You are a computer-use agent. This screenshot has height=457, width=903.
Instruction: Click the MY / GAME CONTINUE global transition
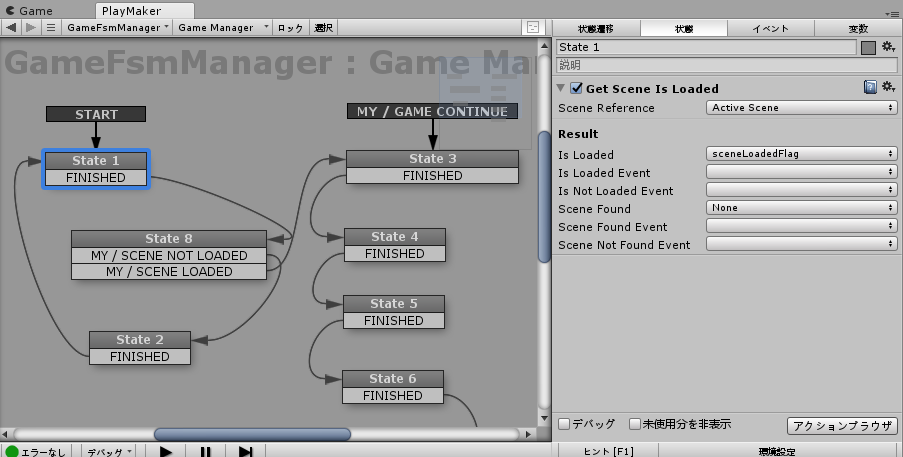click(x=432, y=111)
